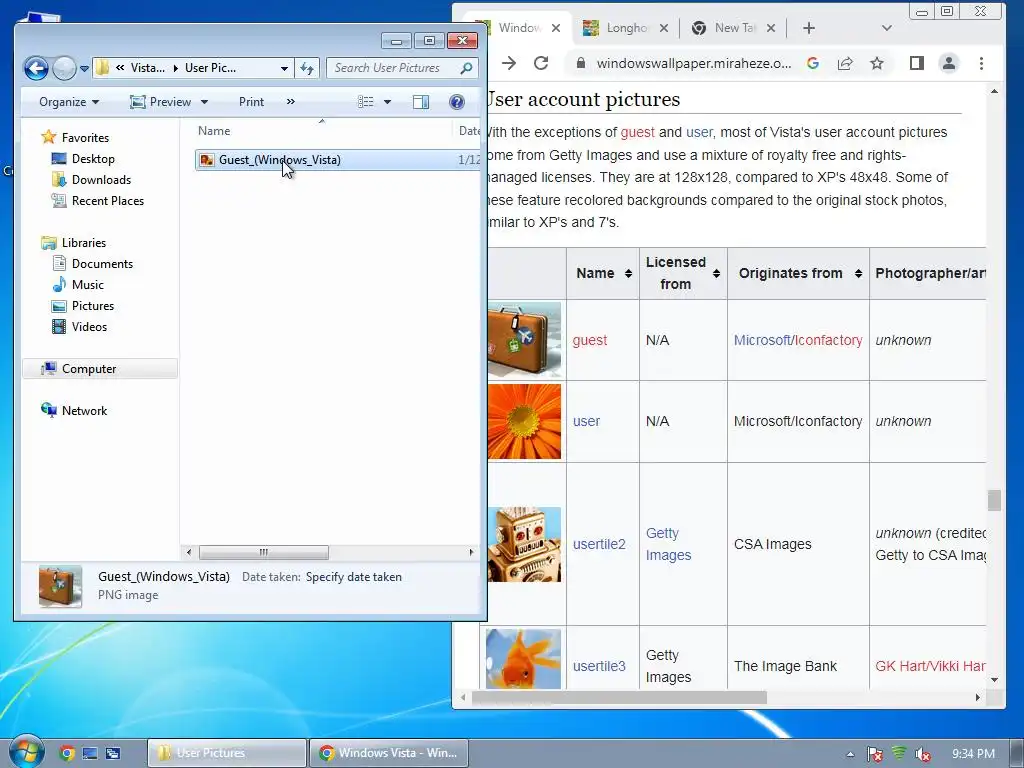Open Downloads in navigation pane

click(101, 180)
